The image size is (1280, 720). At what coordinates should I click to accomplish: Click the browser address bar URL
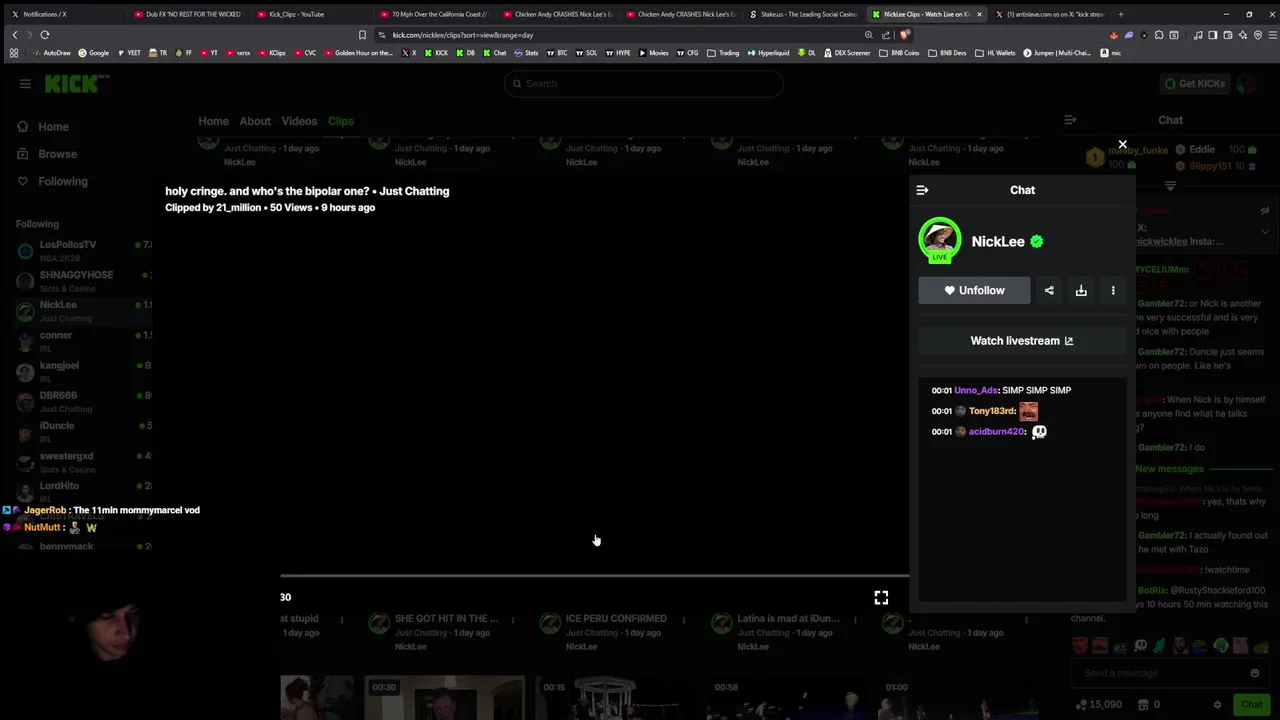point(463,35)
